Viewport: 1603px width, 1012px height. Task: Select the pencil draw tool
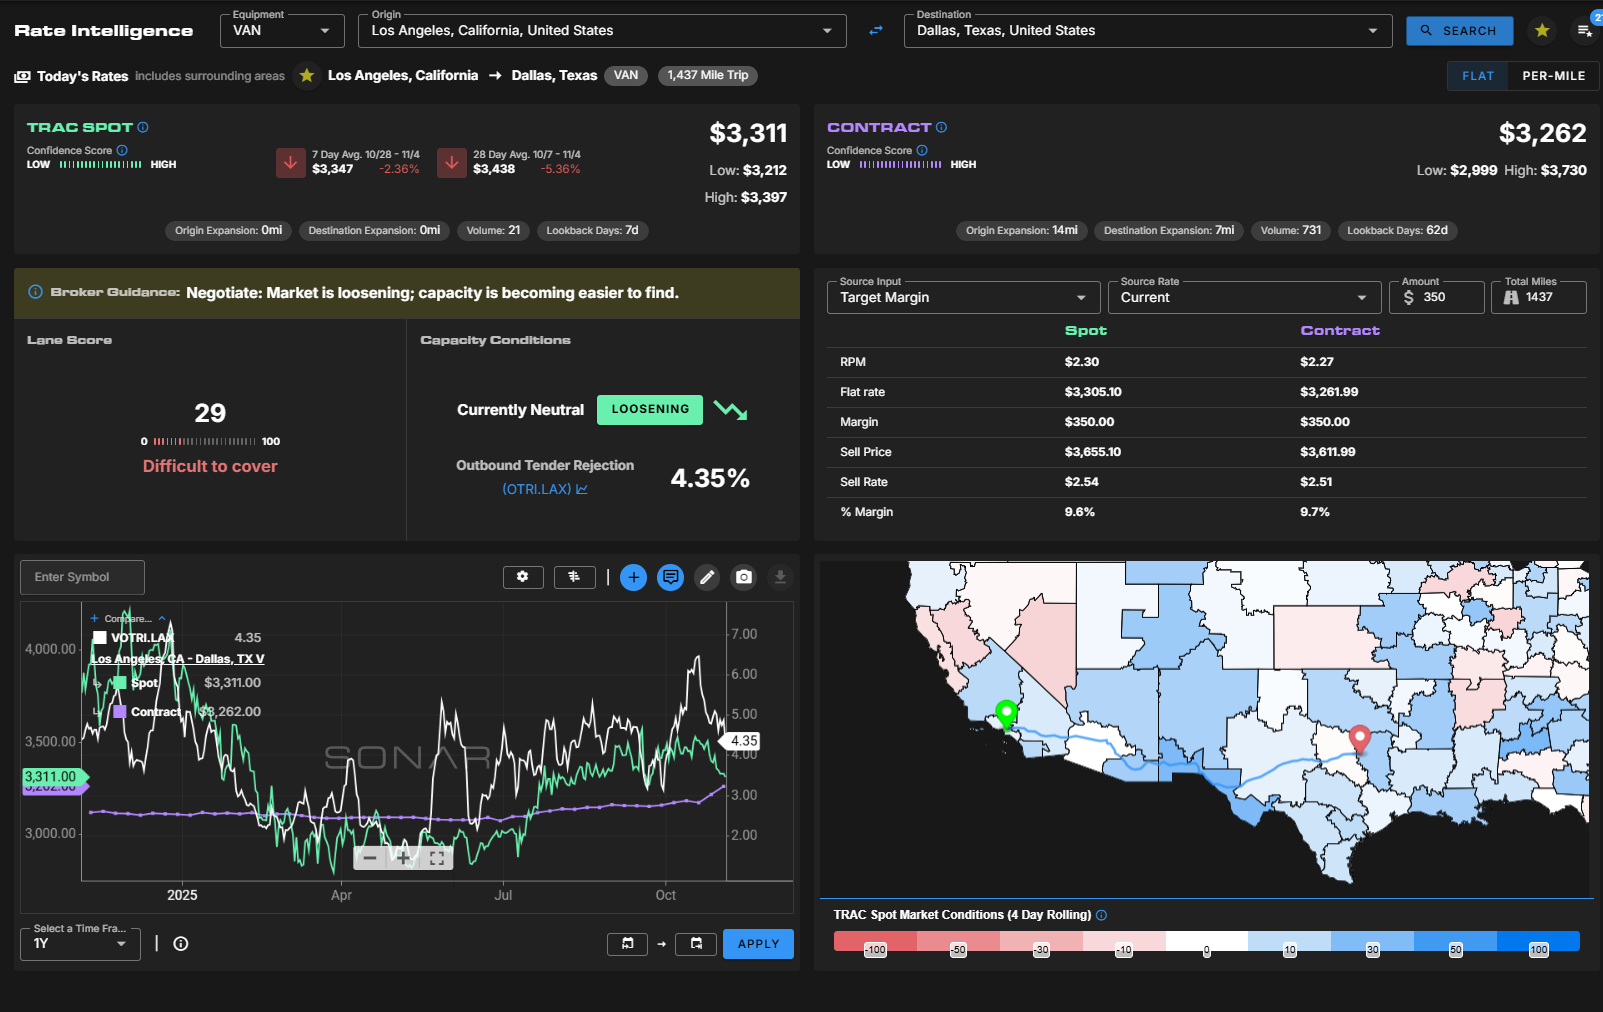coord(707,577)
